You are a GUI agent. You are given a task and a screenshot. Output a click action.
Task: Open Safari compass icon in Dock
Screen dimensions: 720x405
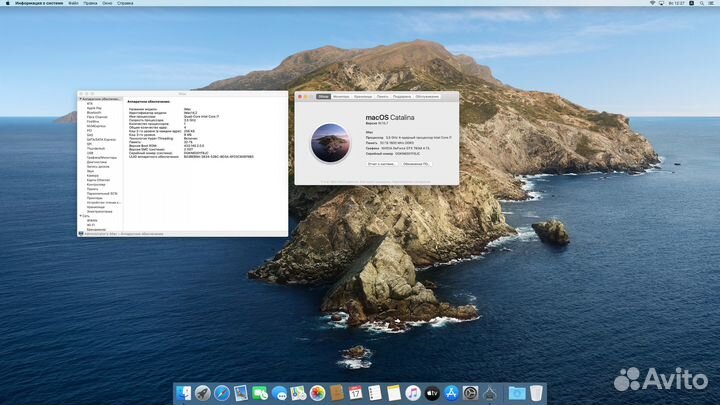[x=222, y=393]
